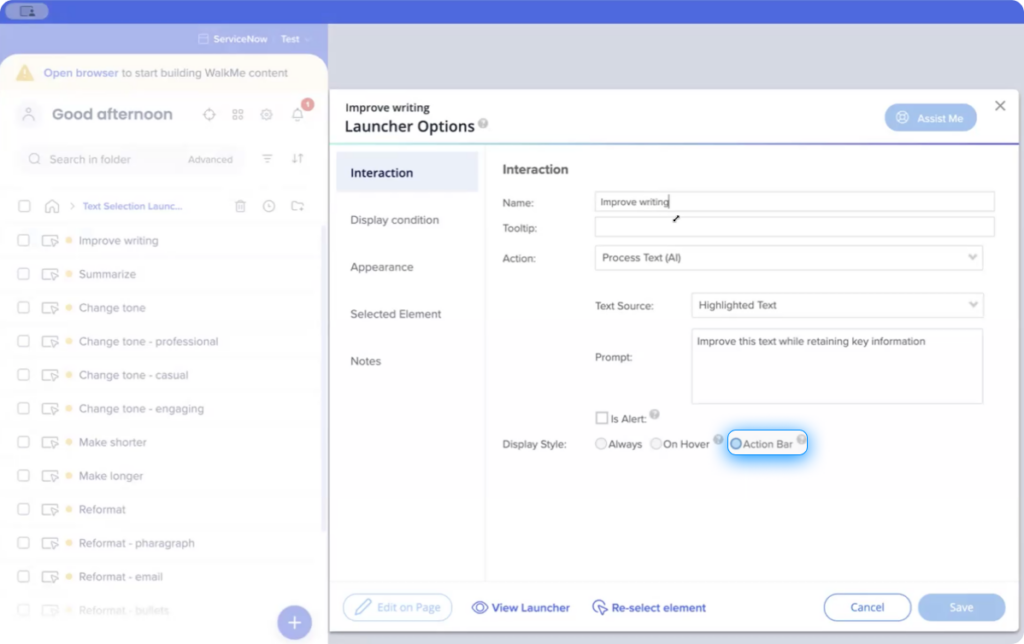Viewport: 1024px width, 644px height.
Task: Select the crosshair targeting icon
Action: point(209,115)
